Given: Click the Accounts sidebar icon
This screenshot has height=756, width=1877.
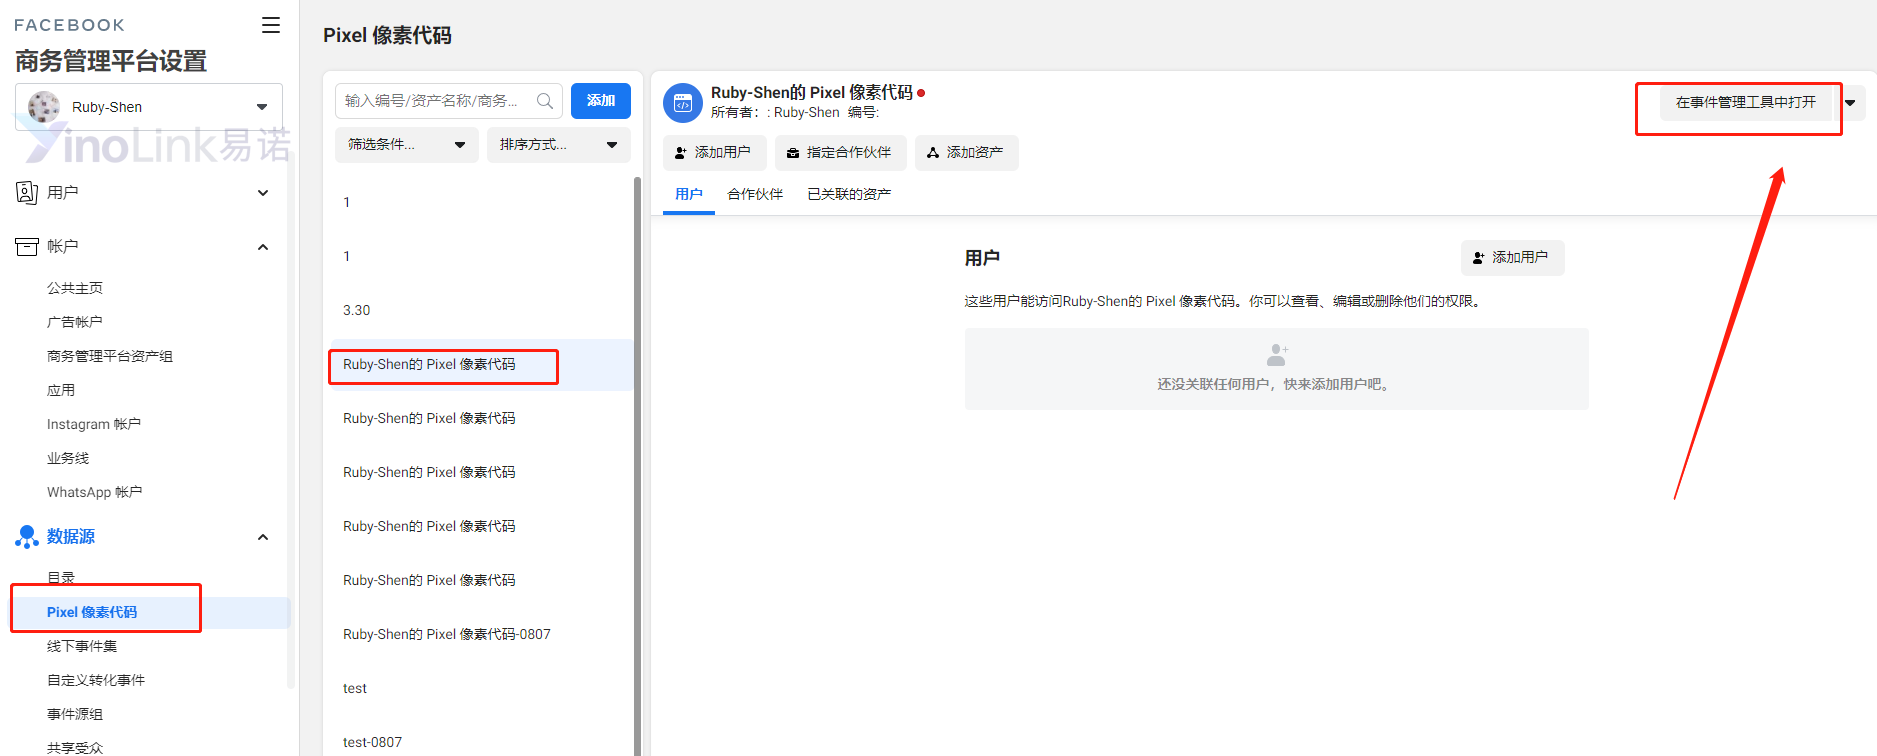Looking at the screenshot, I should click(x=27, y=246).
